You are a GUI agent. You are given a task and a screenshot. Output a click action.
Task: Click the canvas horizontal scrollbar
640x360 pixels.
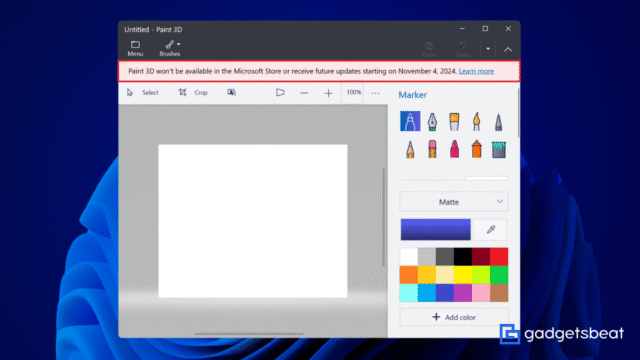[x=249, y=334]
